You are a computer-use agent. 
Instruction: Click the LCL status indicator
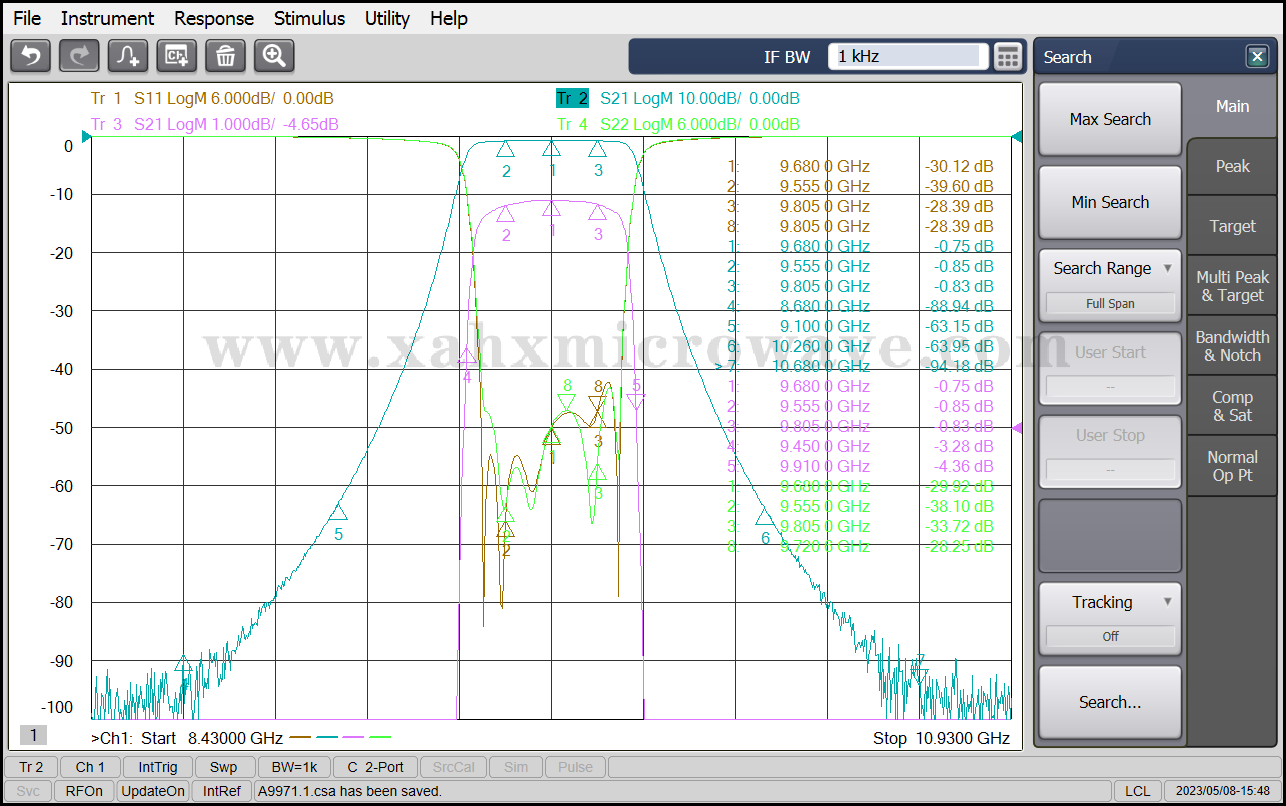coord(1137,791)
